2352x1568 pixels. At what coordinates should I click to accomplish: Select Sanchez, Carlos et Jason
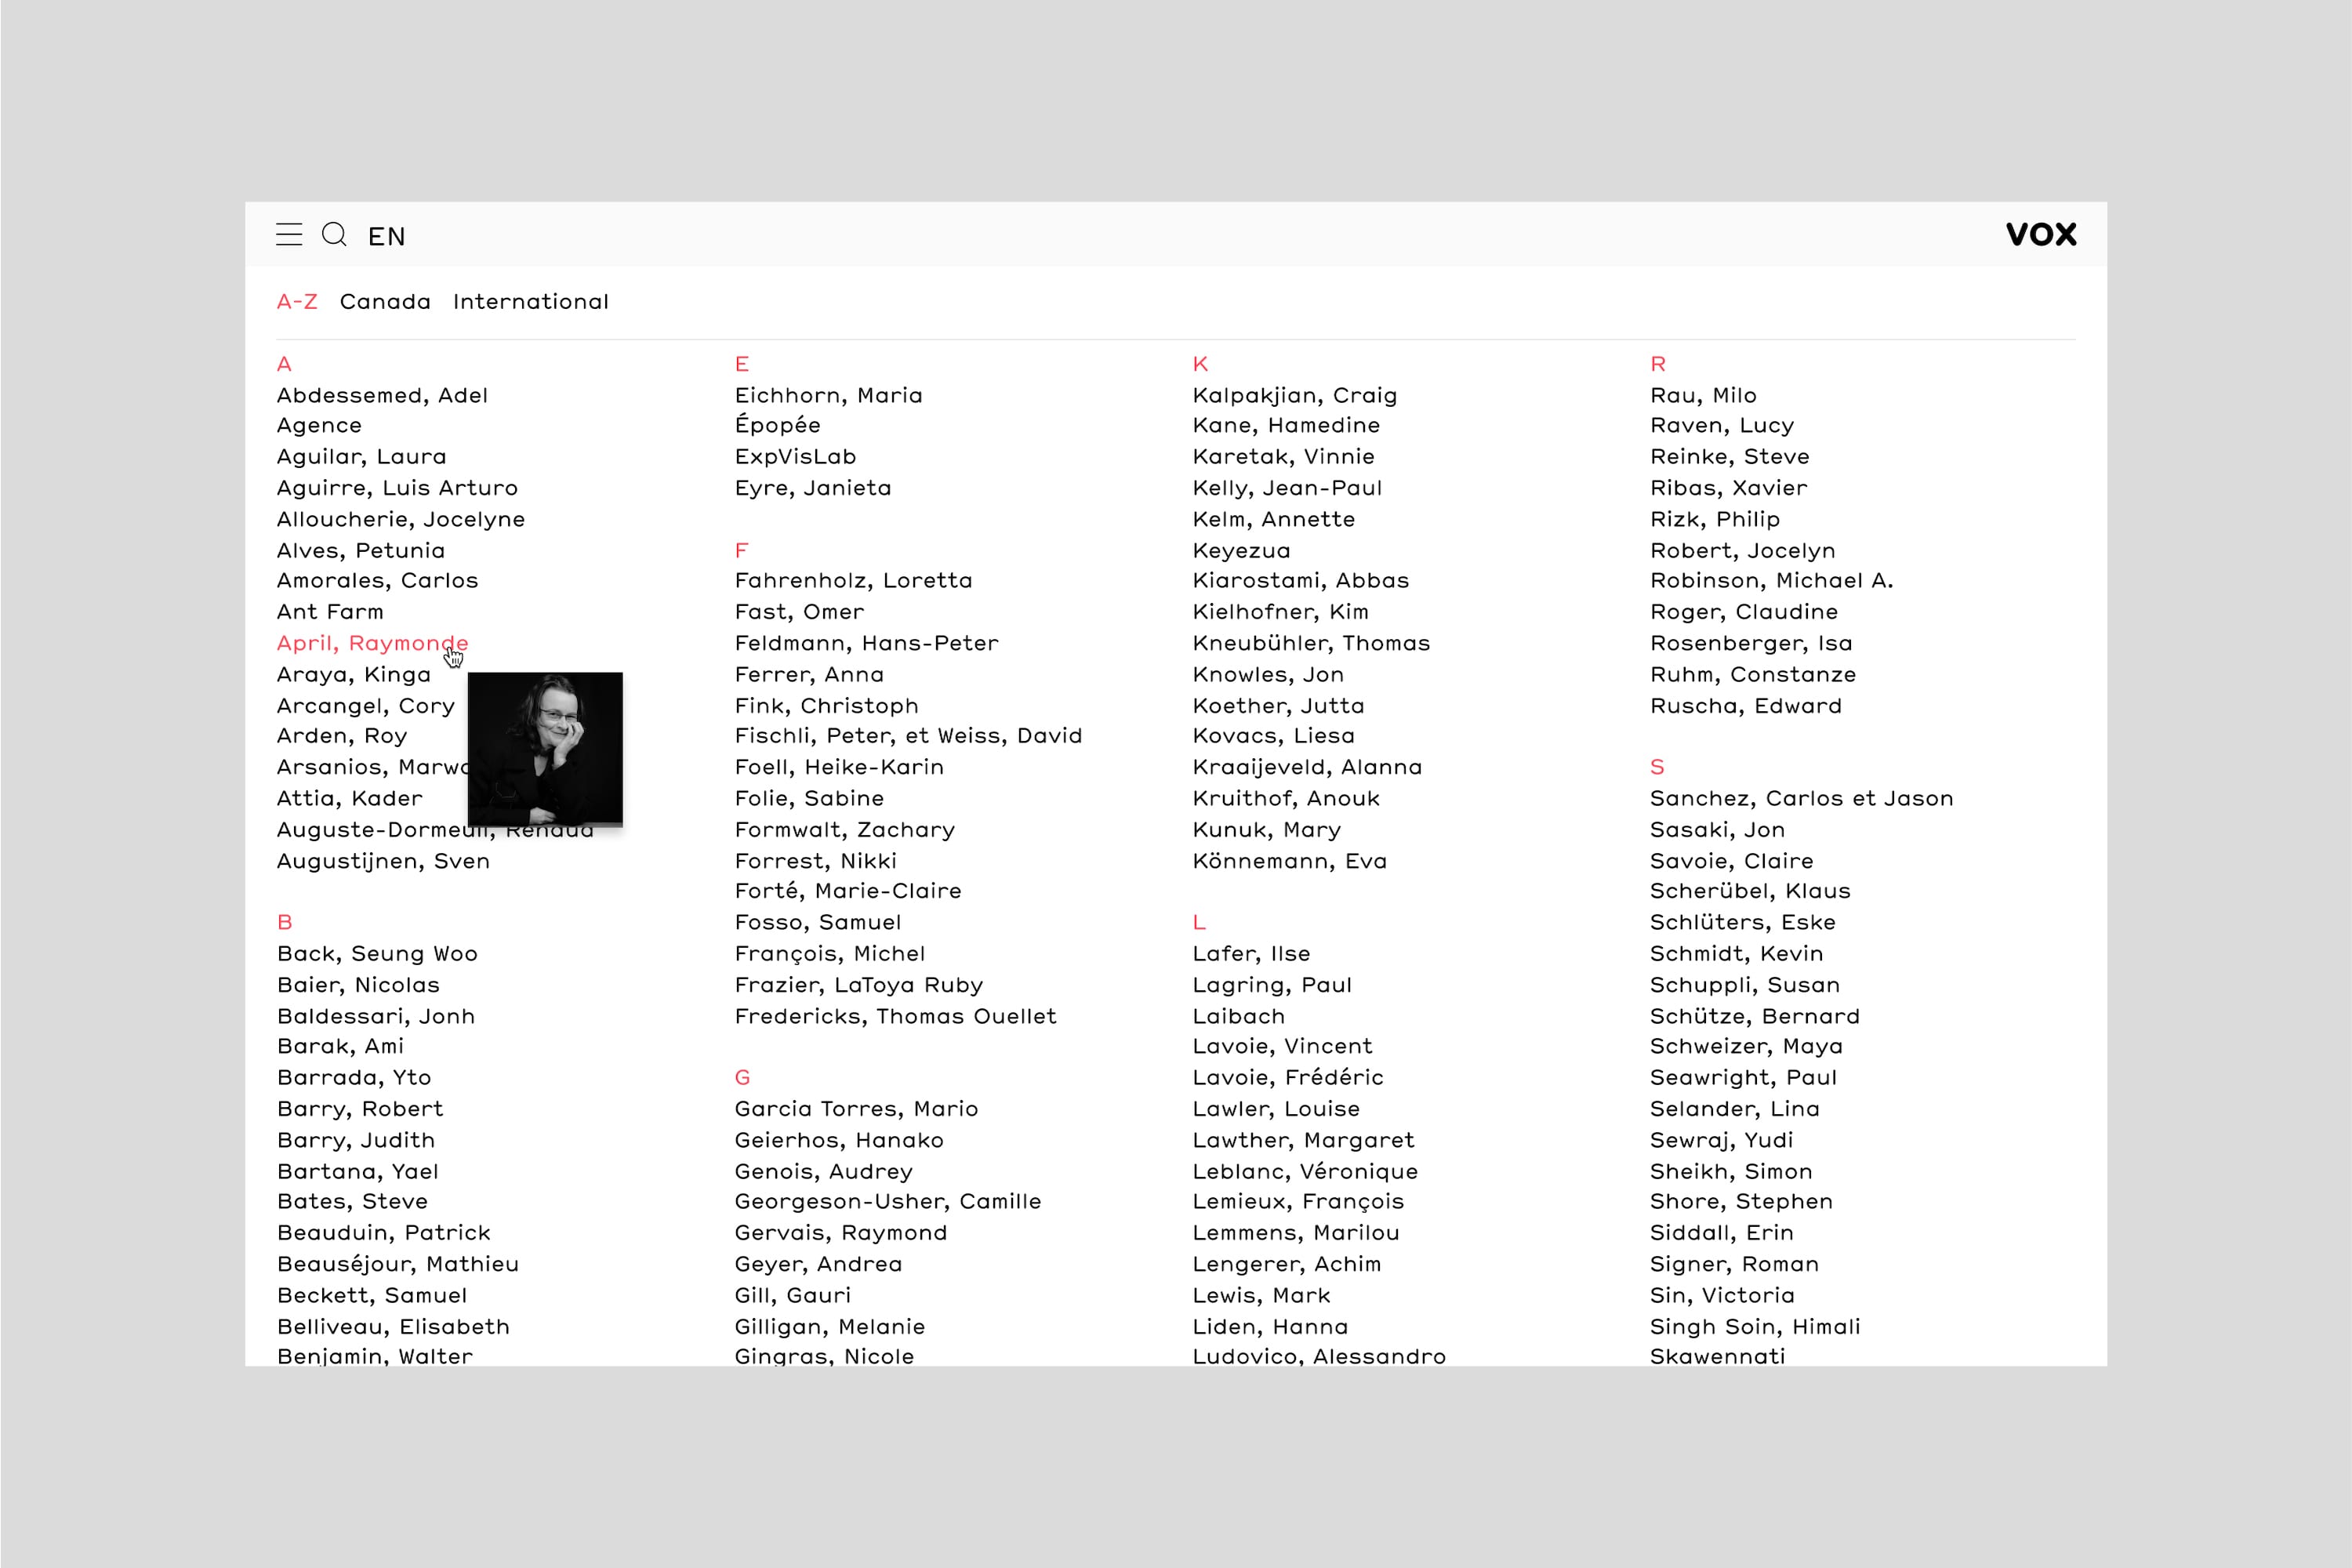(x=1801, y=799)
